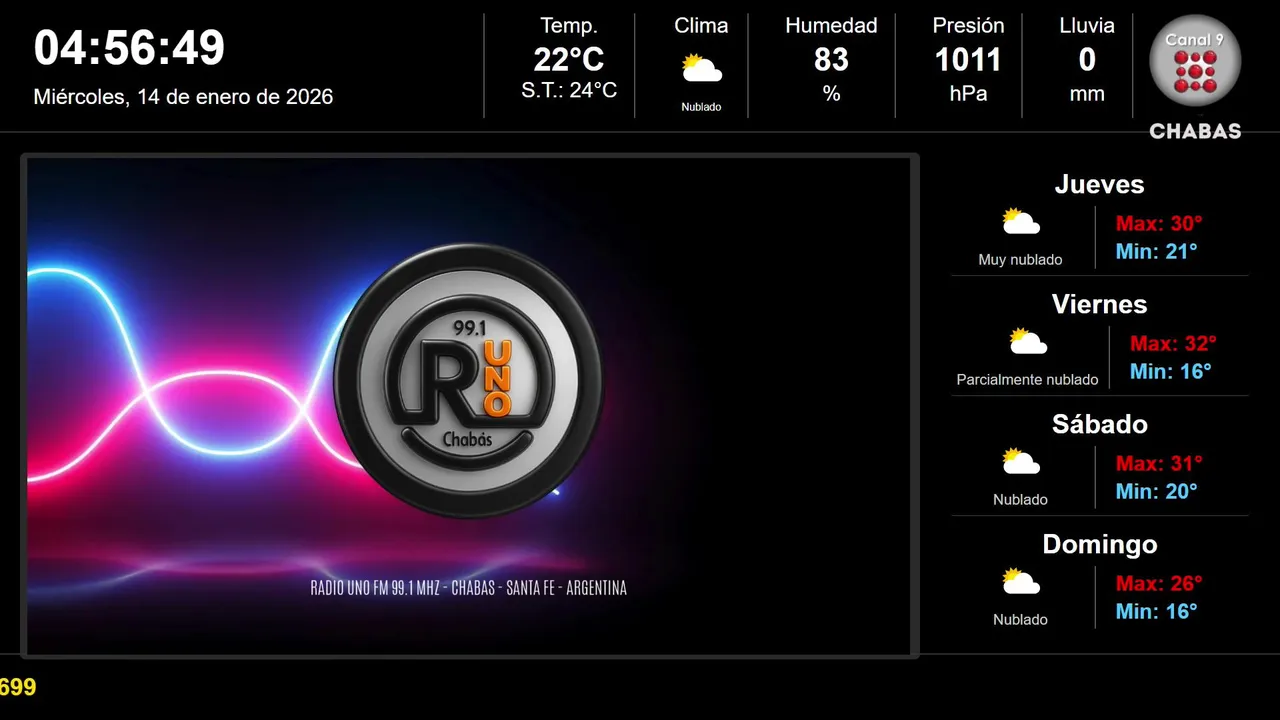Click the Jueves forecast weather icon
Image resolution: width=1280 pixels, height=720 pixels.
pyautogui.click(x=1020, y=221)
